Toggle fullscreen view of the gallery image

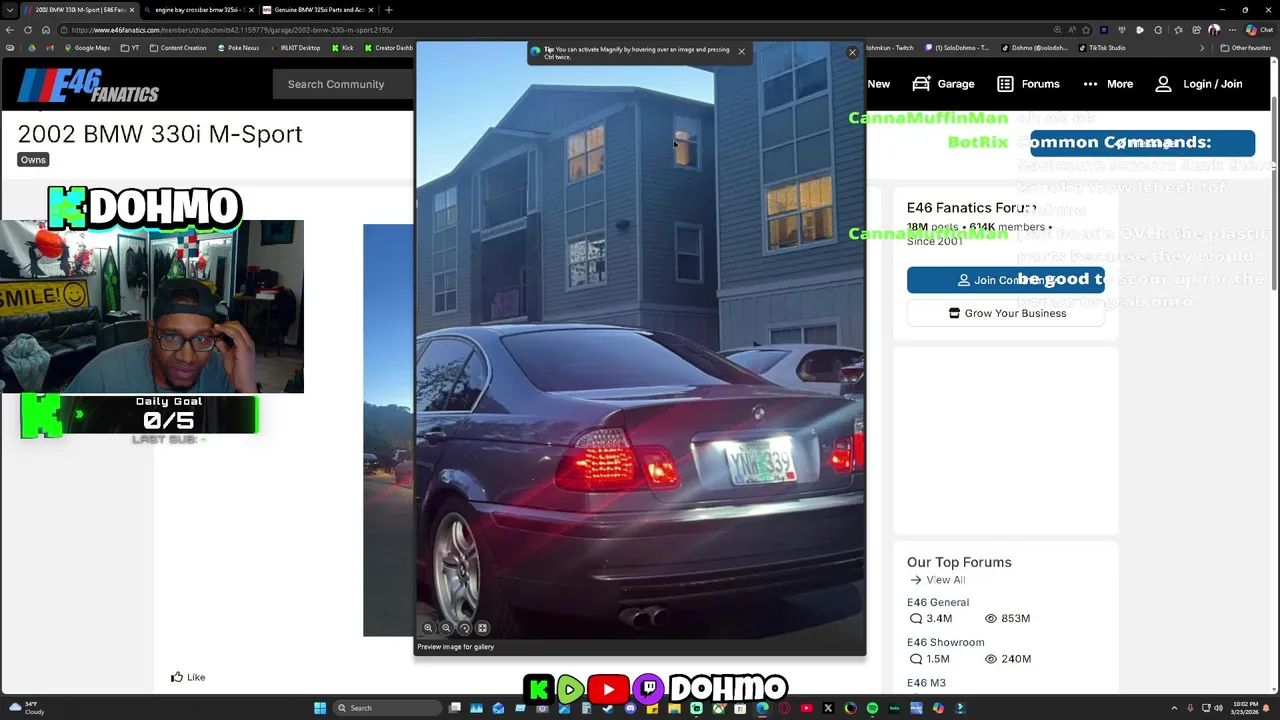482,628
